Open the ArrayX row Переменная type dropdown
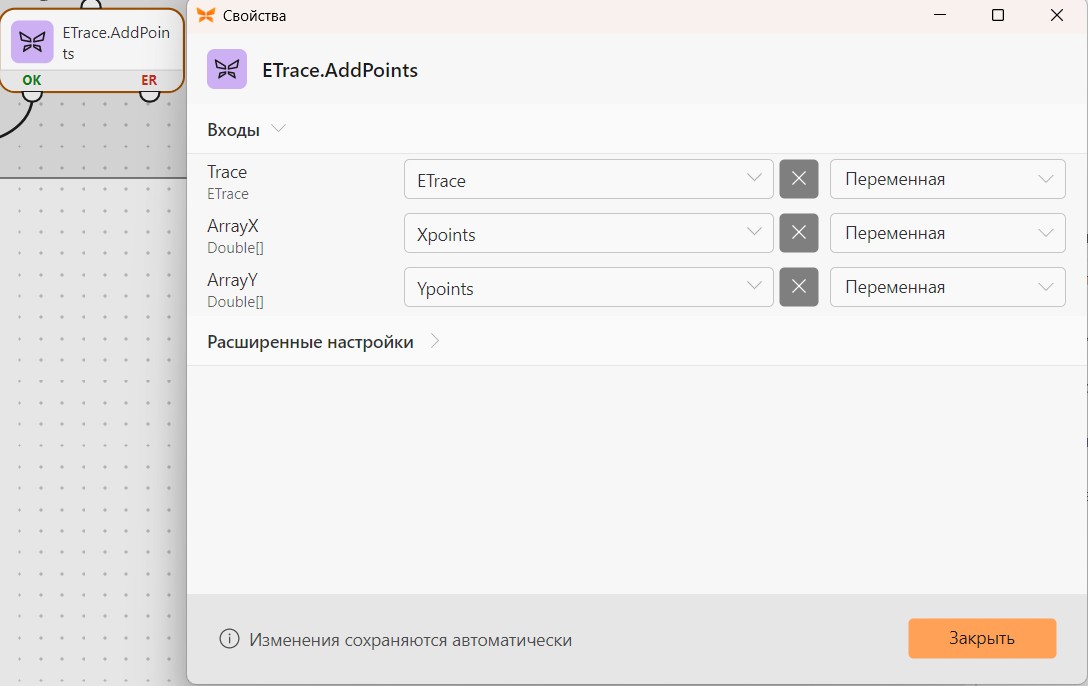1088x686 pixels. (x=948, y=234)
